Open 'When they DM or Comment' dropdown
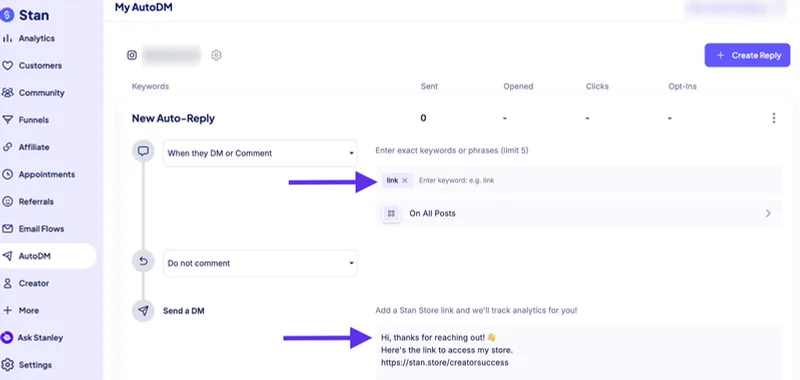 (x=260, y=153)
